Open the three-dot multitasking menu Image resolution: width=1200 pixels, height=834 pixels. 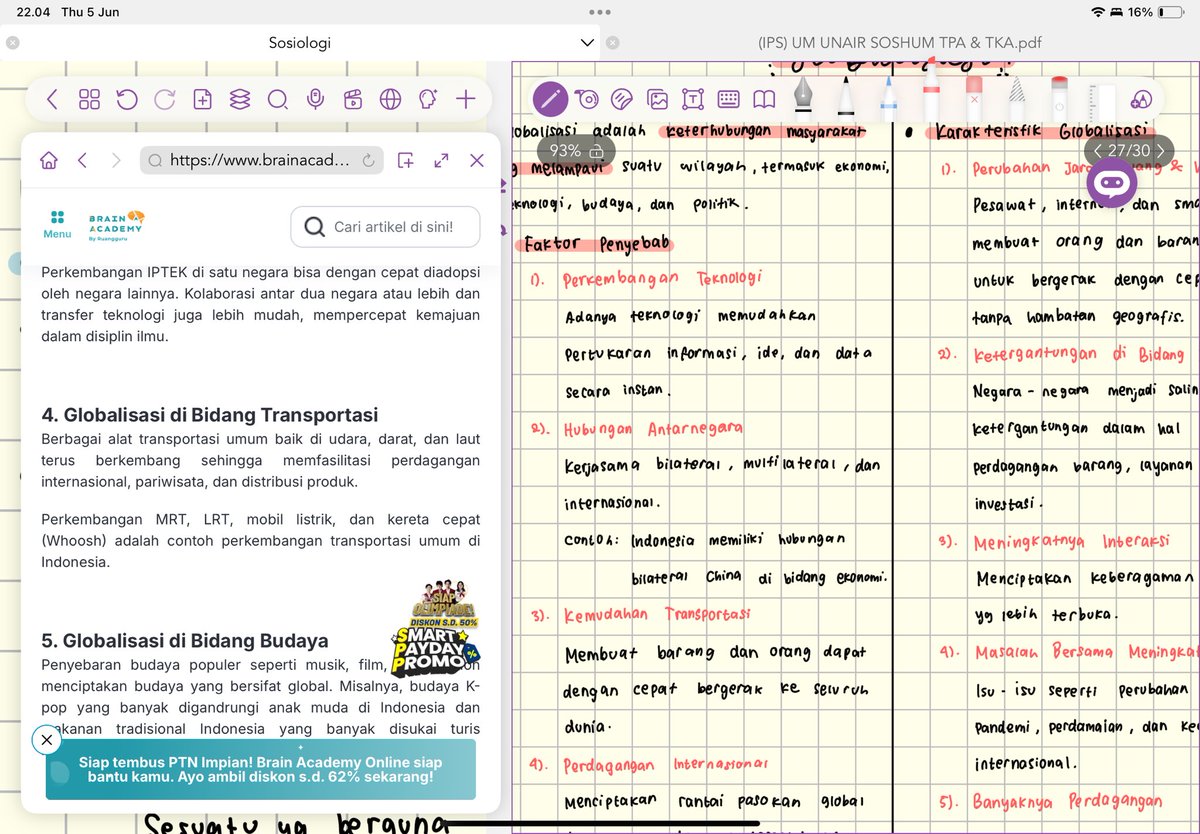[x=600, y=12]
